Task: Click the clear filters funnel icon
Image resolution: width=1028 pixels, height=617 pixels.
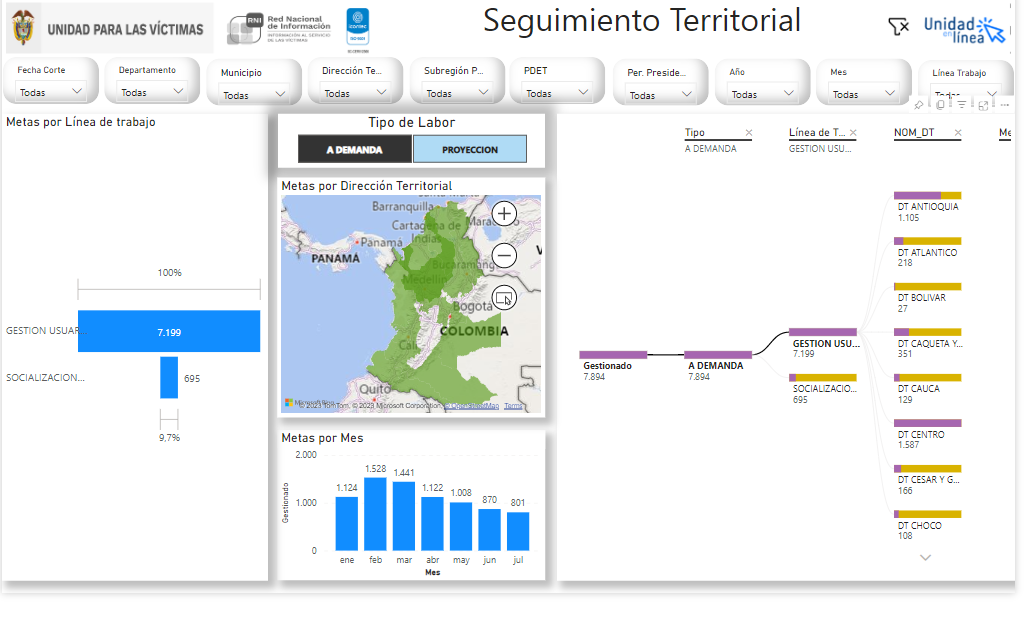Action: [898, 27]
